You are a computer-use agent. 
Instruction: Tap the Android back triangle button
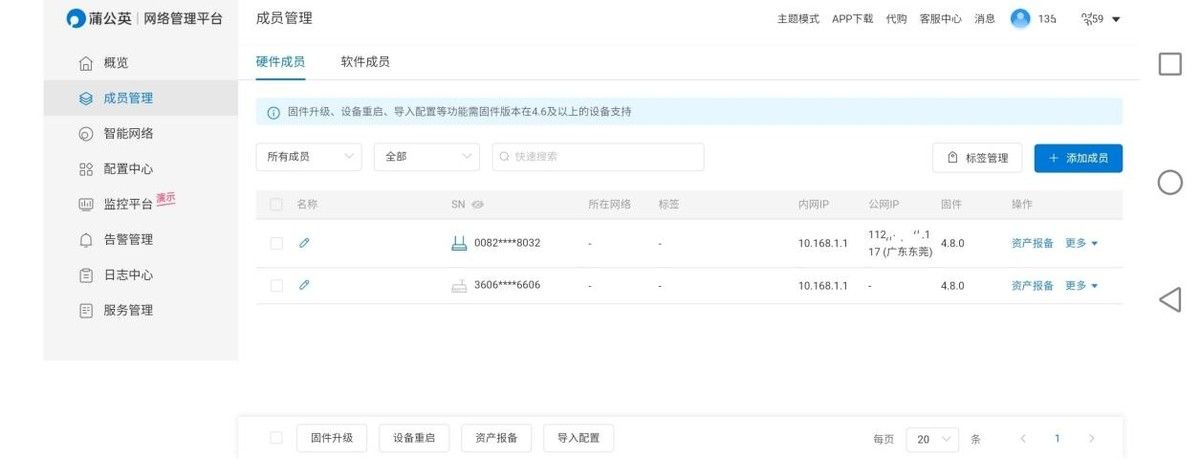(1169, 299)
